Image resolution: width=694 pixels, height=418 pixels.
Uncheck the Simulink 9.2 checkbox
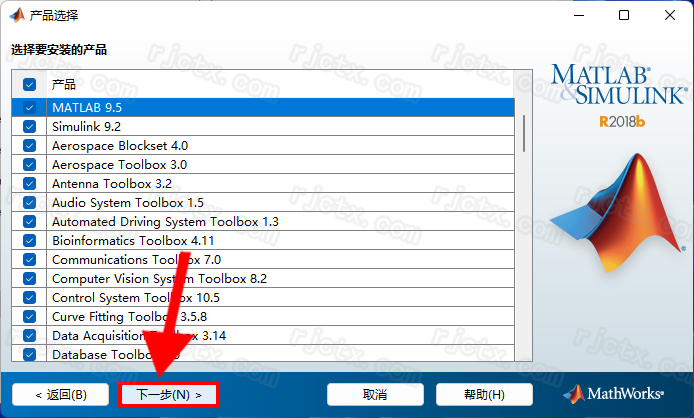[x=30, y=127]
